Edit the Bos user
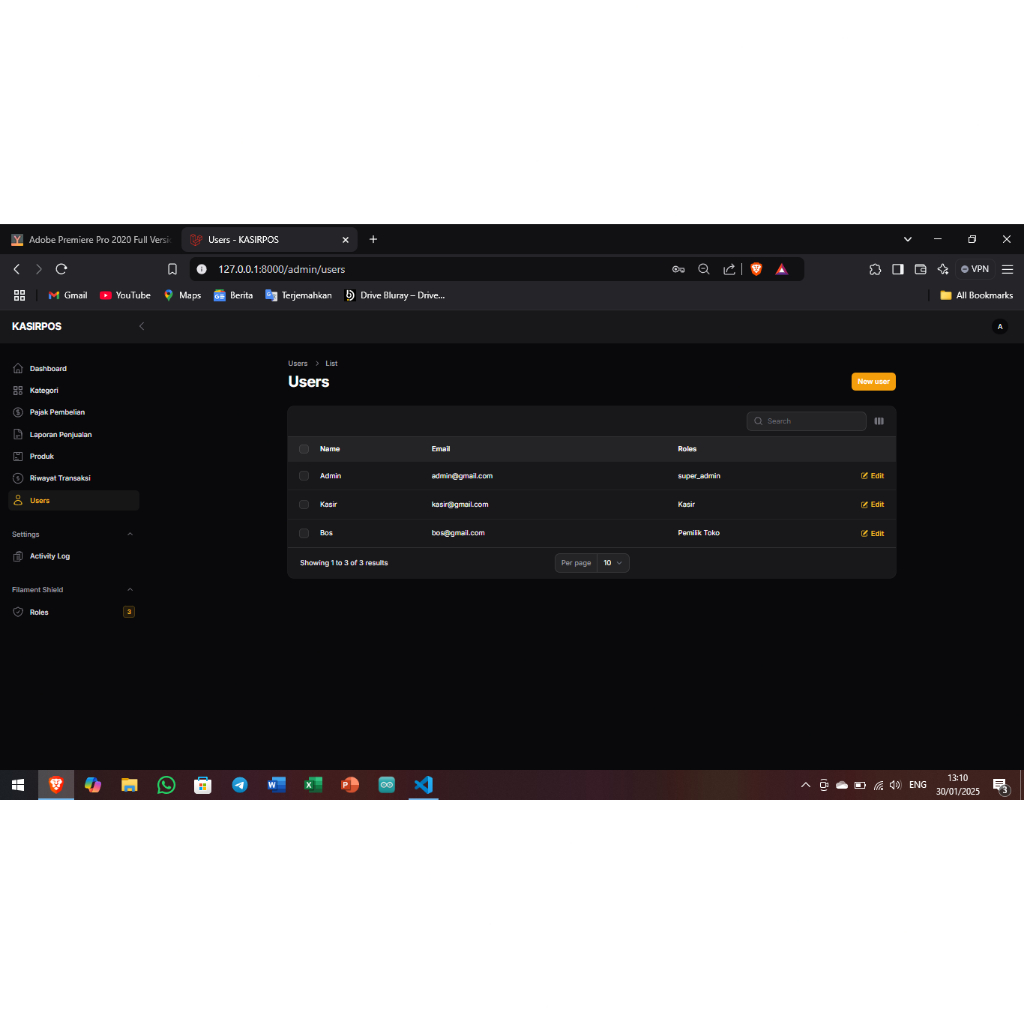The height and width of the screenshot is (1024, 1024). 872,534
